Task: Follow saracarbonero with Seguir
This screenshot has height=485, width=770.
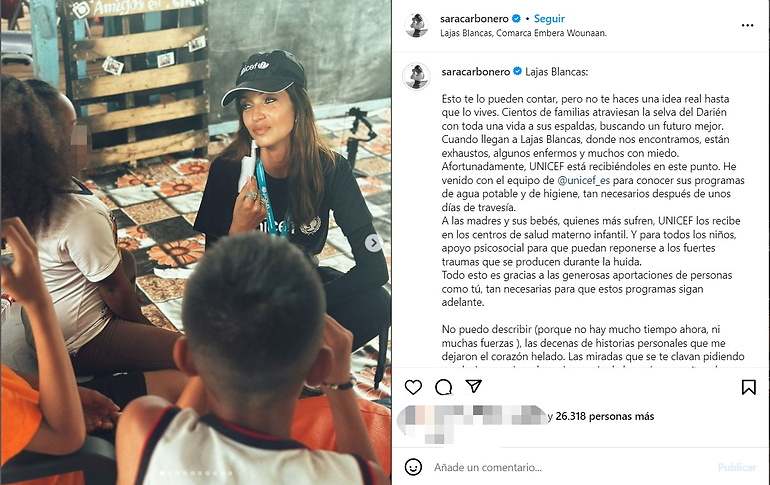Action: [x=549, y=19]
